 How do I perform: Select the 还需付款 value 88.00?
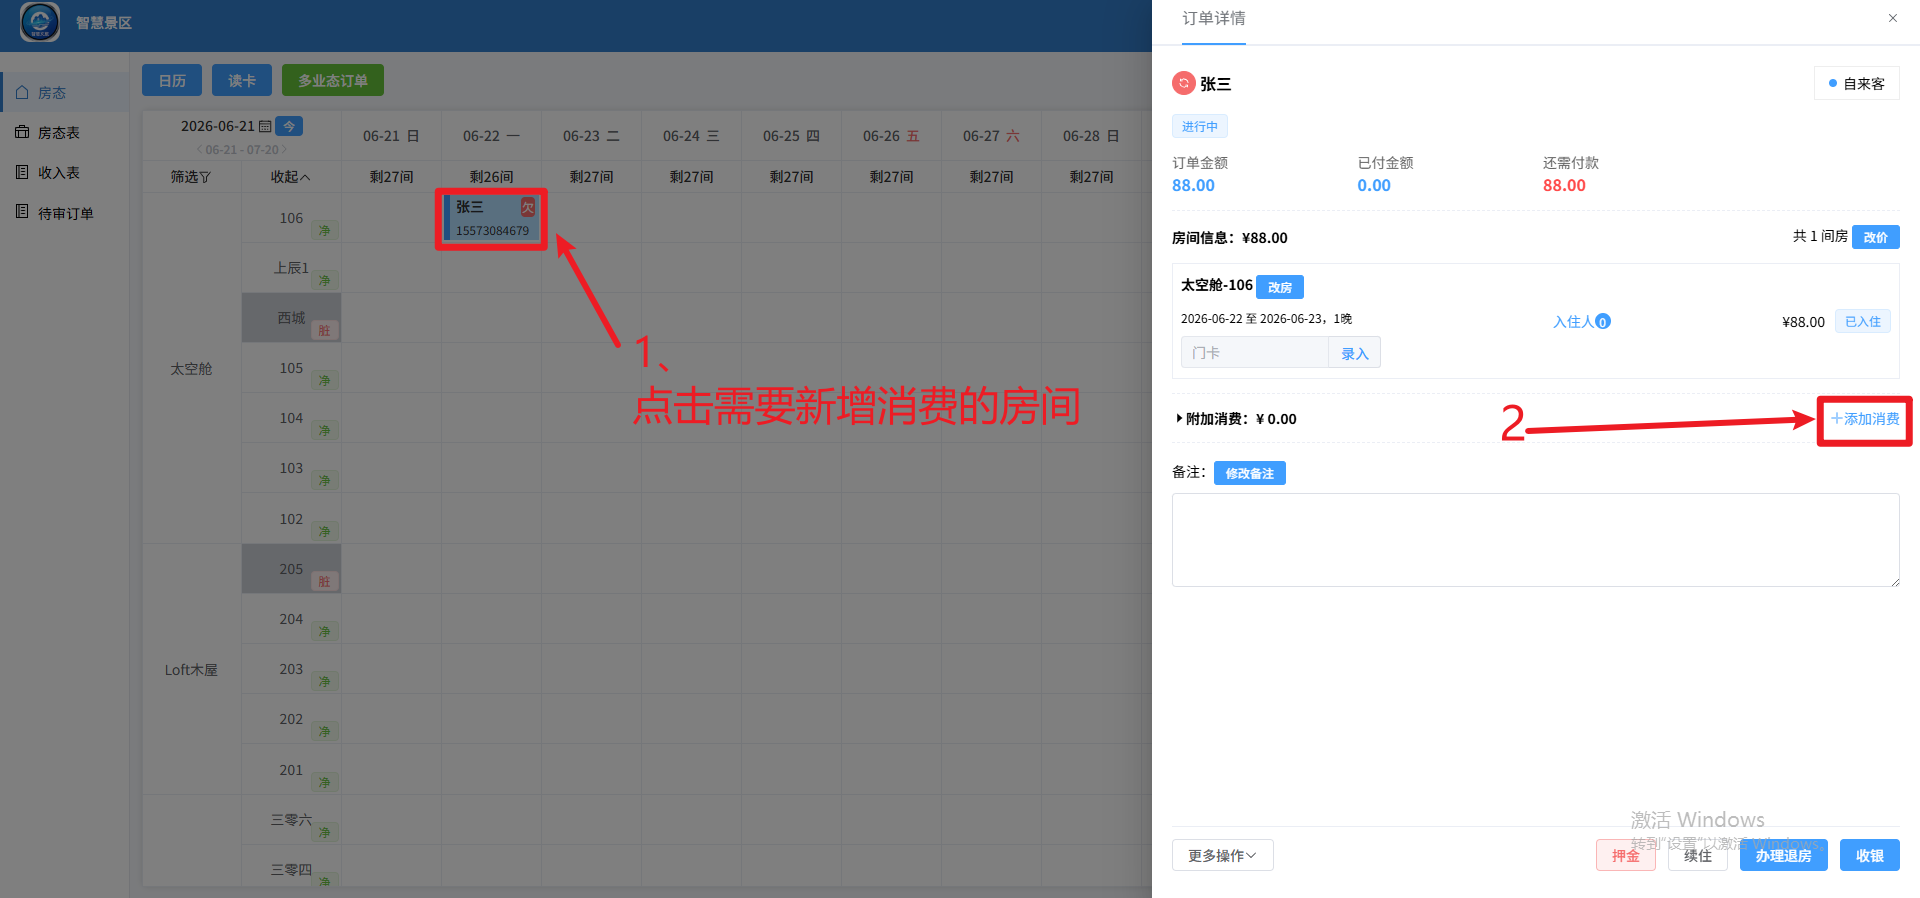point(1564,186)
